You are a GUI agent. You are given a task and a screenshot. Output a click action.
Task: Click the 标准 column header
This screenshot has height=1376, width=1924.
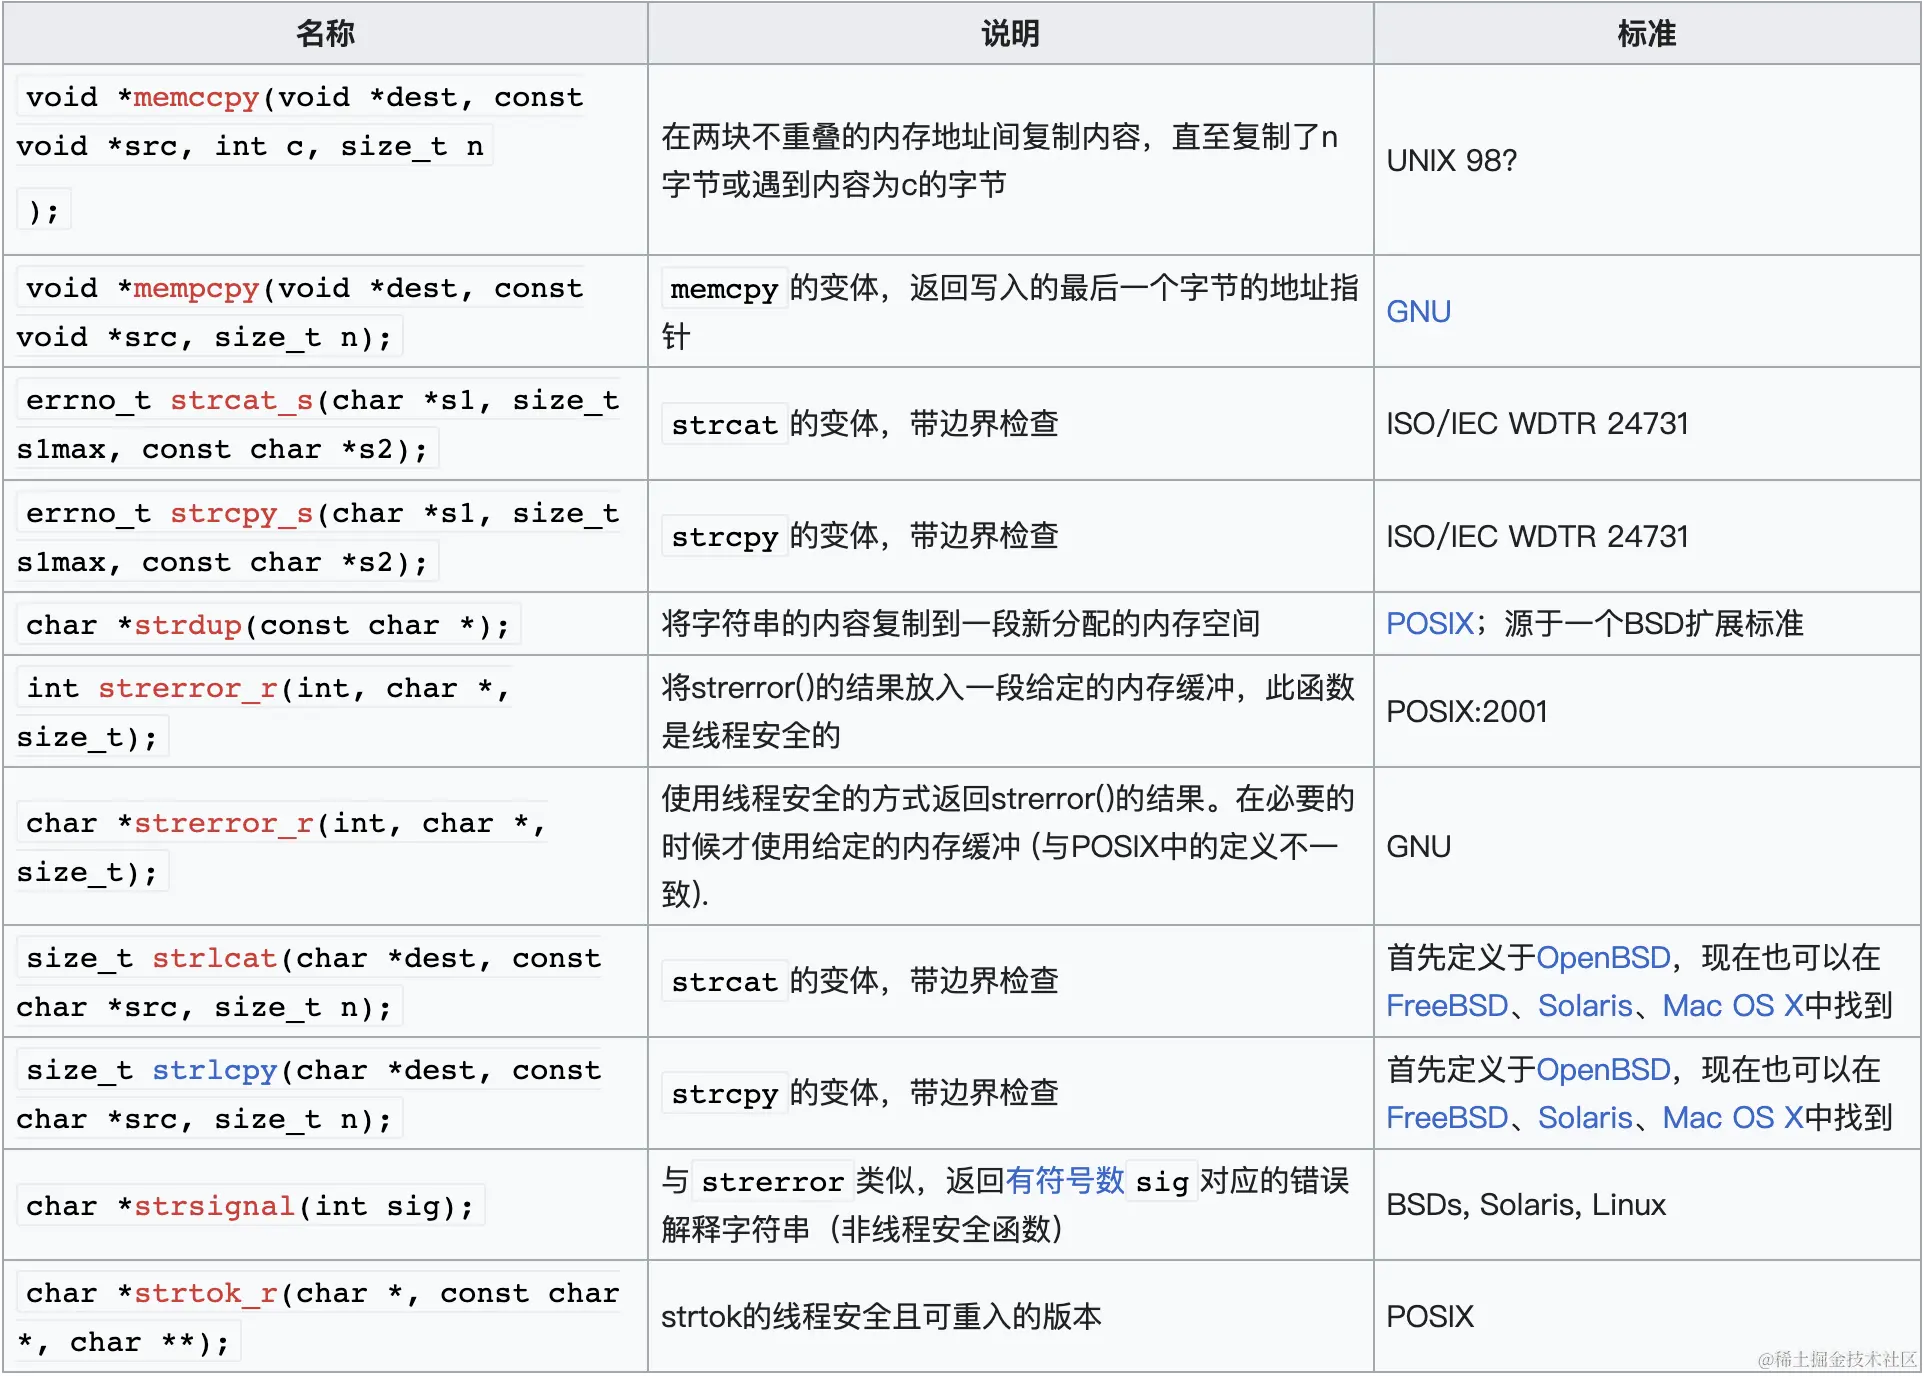[x=1647, y=34]
